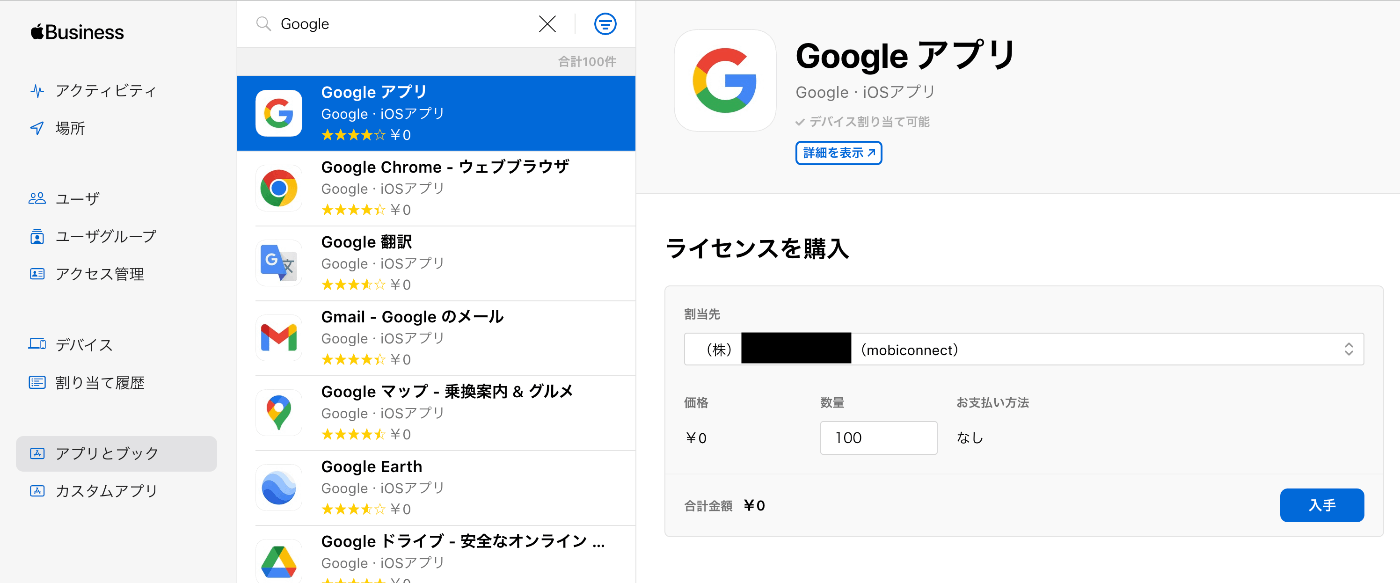Click the star rating of Google 翻訳
This screenshot has width=1400, height=583.
(x=353, y=285)
